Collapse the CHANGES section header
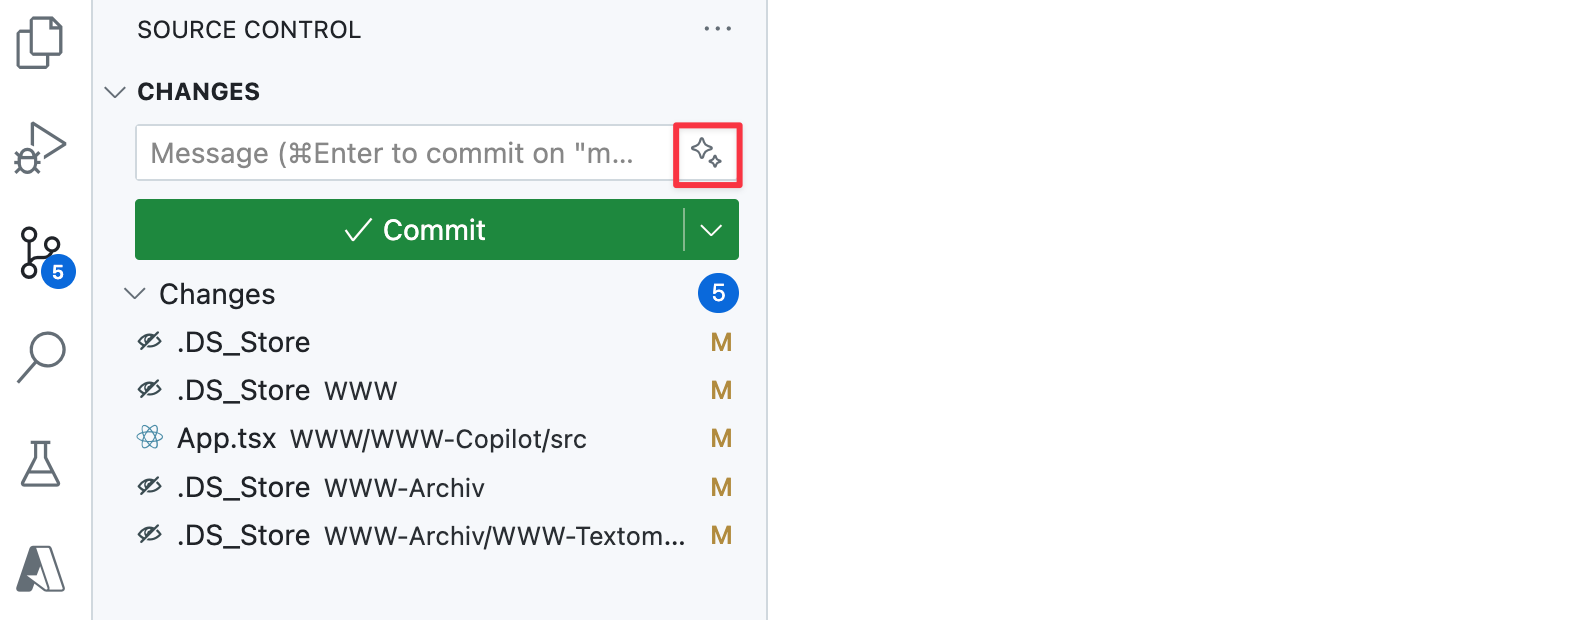This screenshot has height=620, width=1572. tap(115, 92)
